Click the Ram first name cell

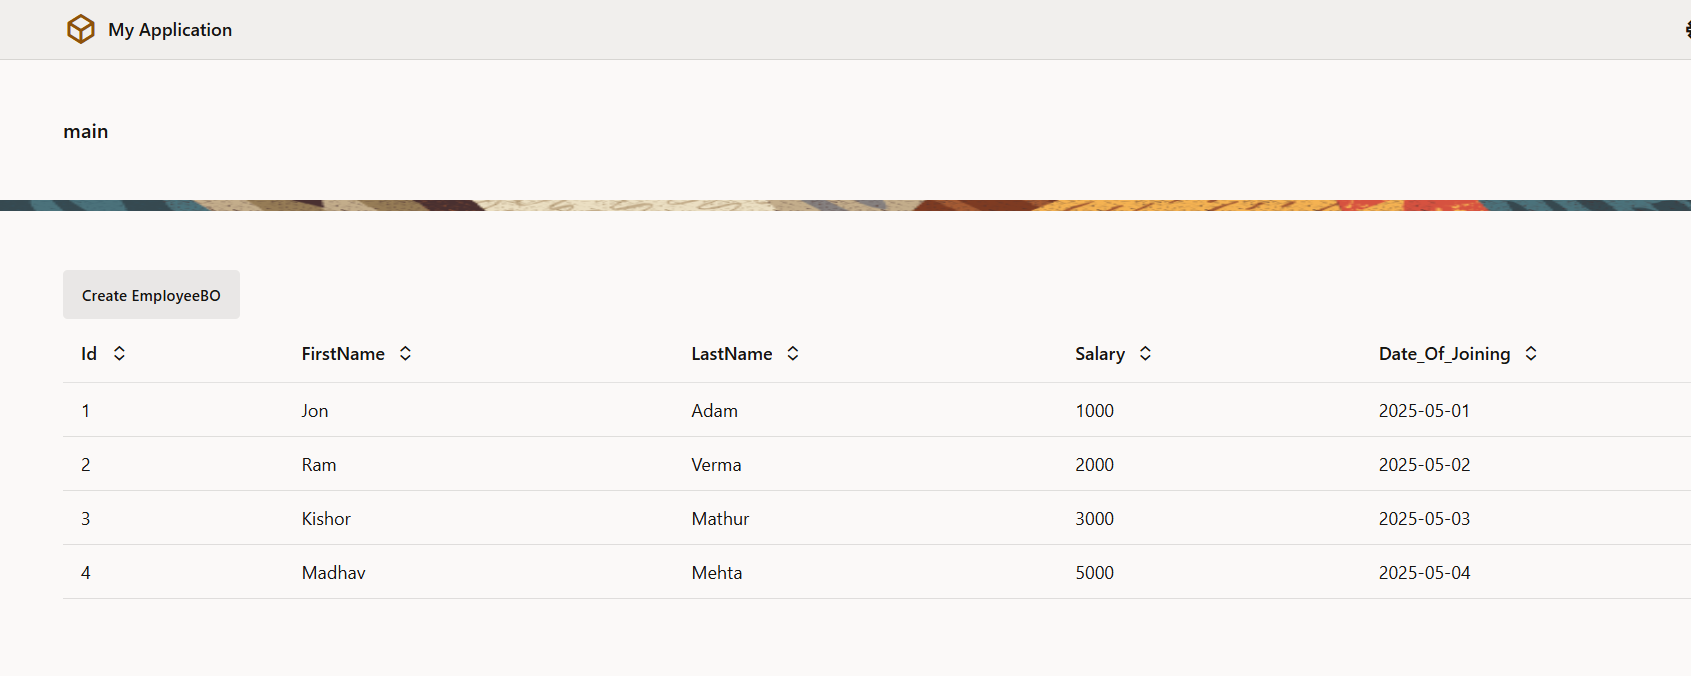[x=319, y=465]
